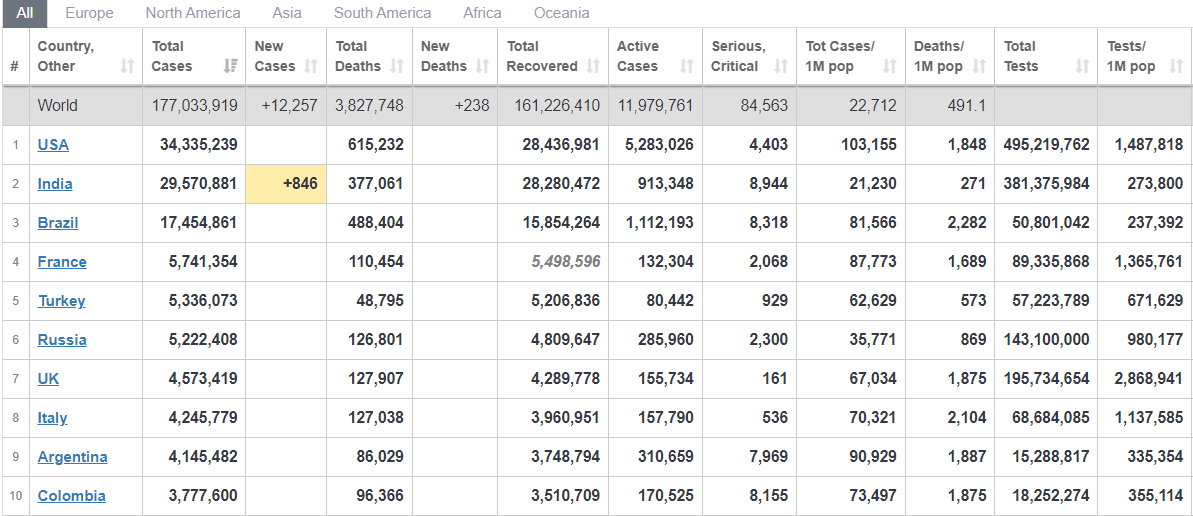Select the All tab
Image resolution: width=1193 pixels, height=516 pixels.
tap(25, 13)
